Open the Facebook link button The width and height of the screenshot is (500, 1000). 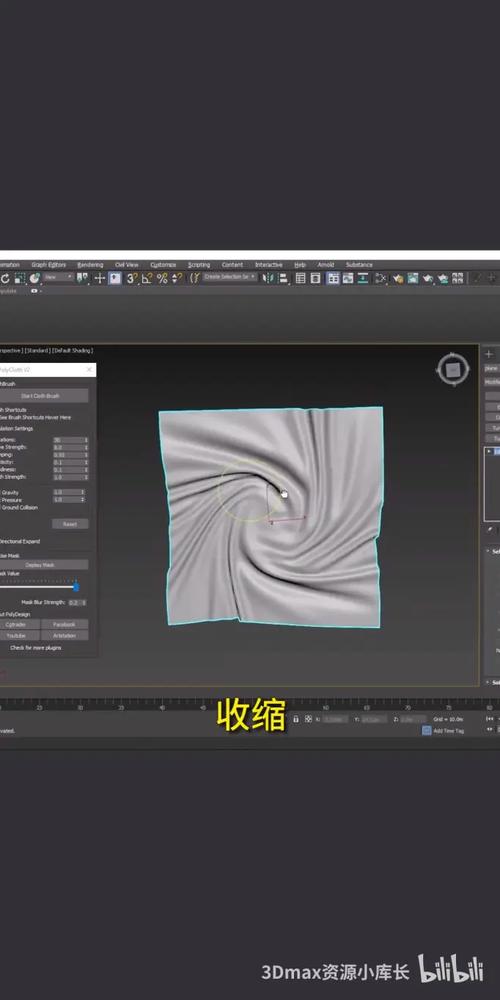[x=64, y=624]
